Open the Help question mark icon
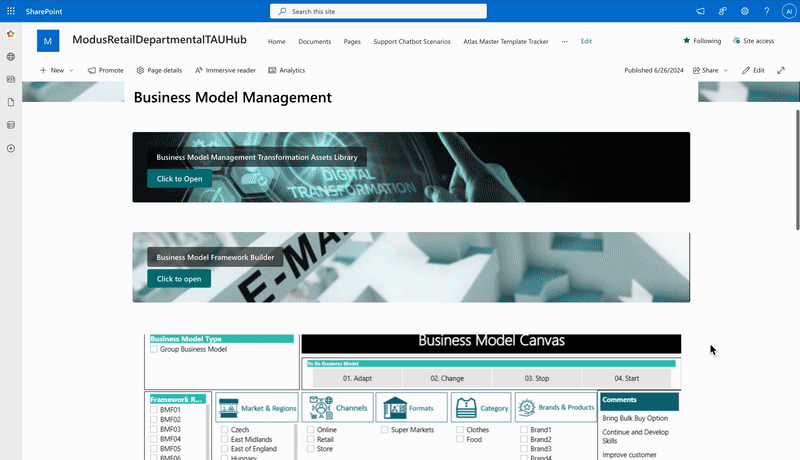 (767, 11)
